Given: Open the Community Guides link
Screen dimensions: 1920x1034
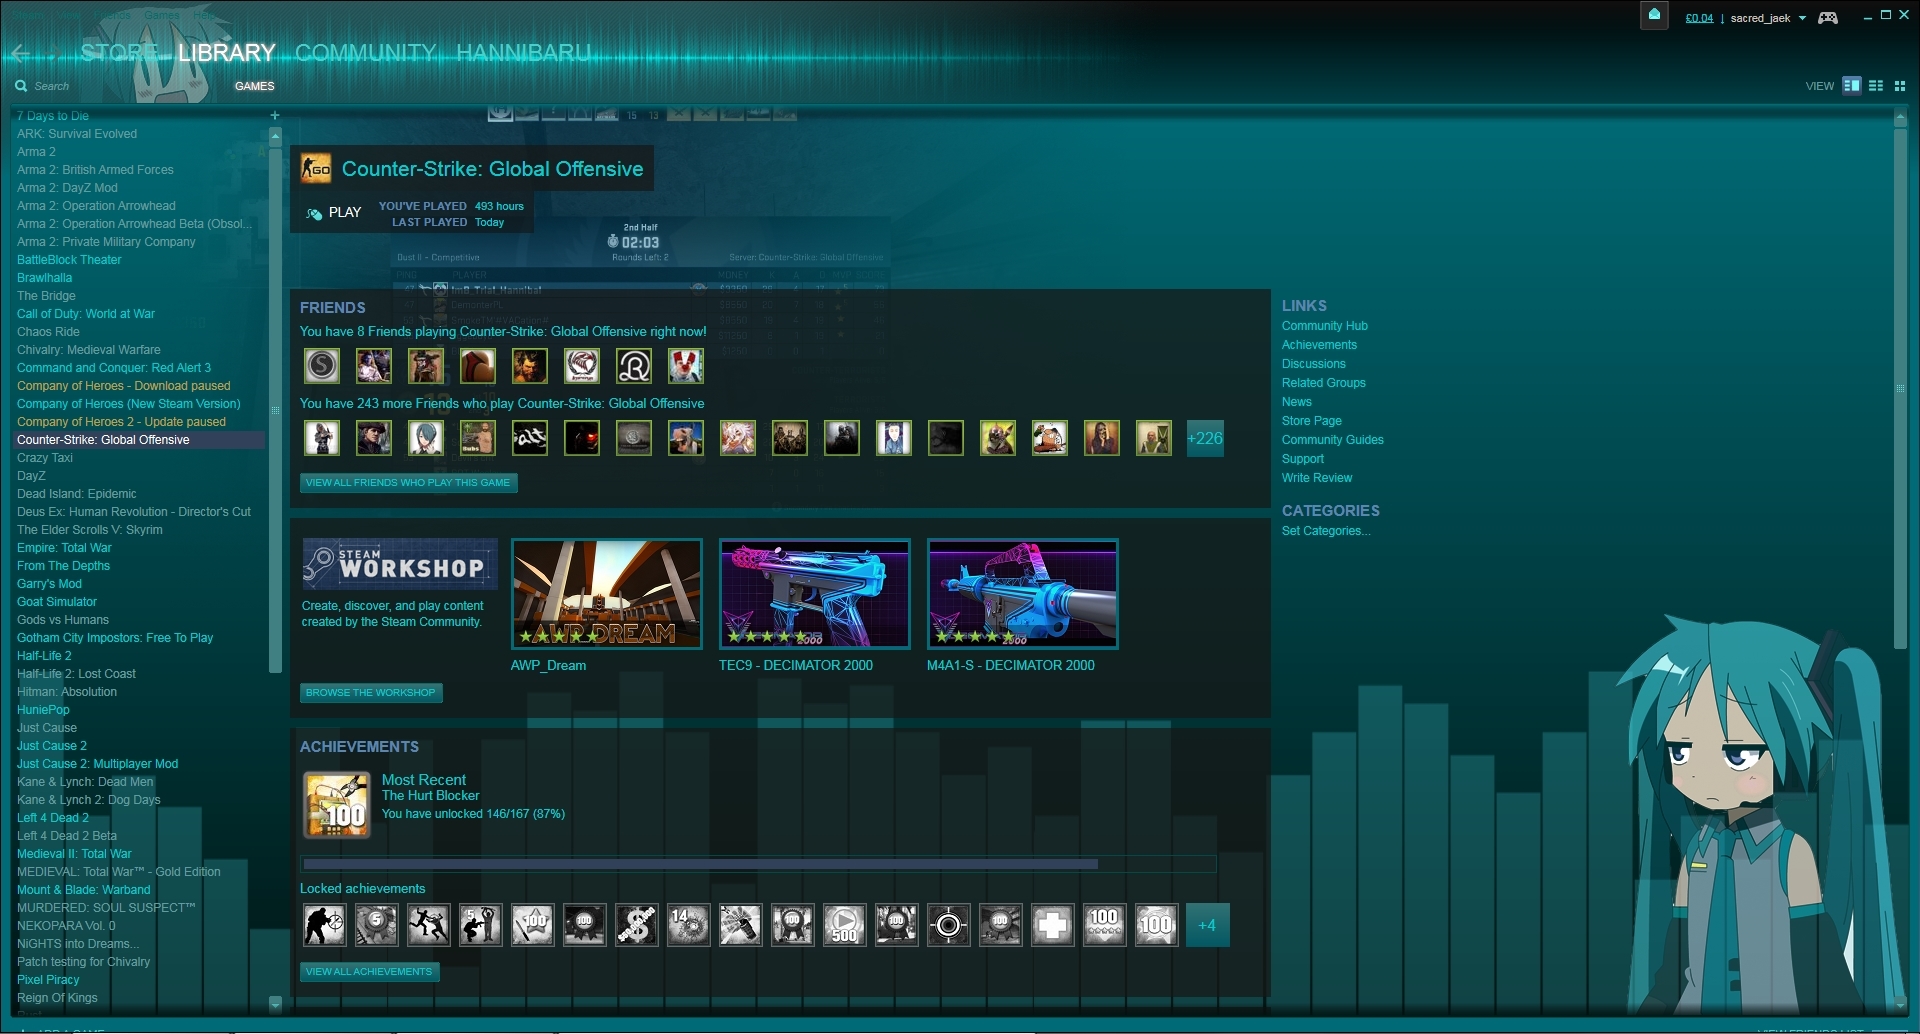Looking at the screenshot, I should click(1333, 440).
